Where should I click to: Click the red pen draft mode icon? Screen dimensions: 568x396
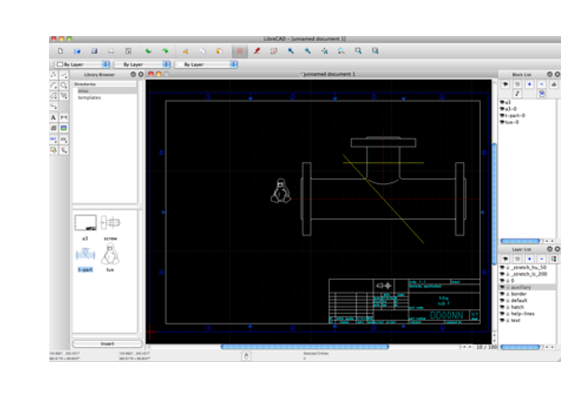[257, 51]
